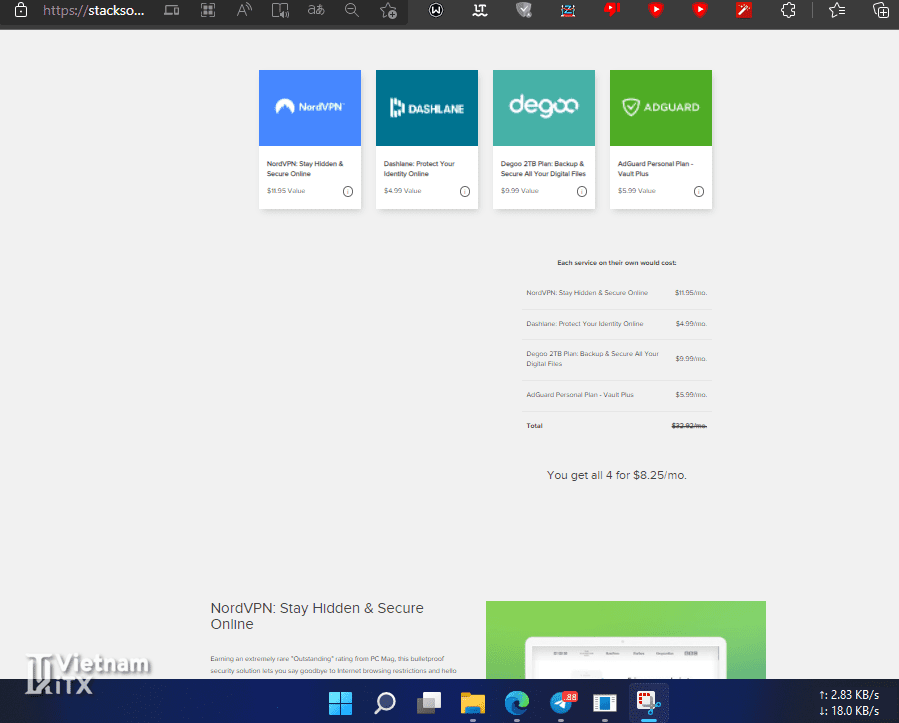Select the Dashlane logo thumbnail
899x723 pixels.
427,108
